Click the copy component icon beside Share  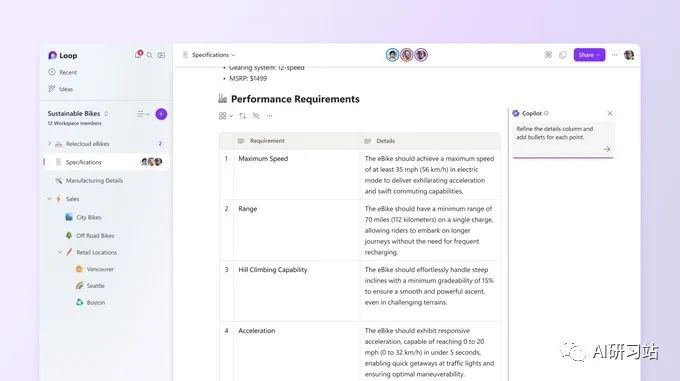click(x=562, y=55)
